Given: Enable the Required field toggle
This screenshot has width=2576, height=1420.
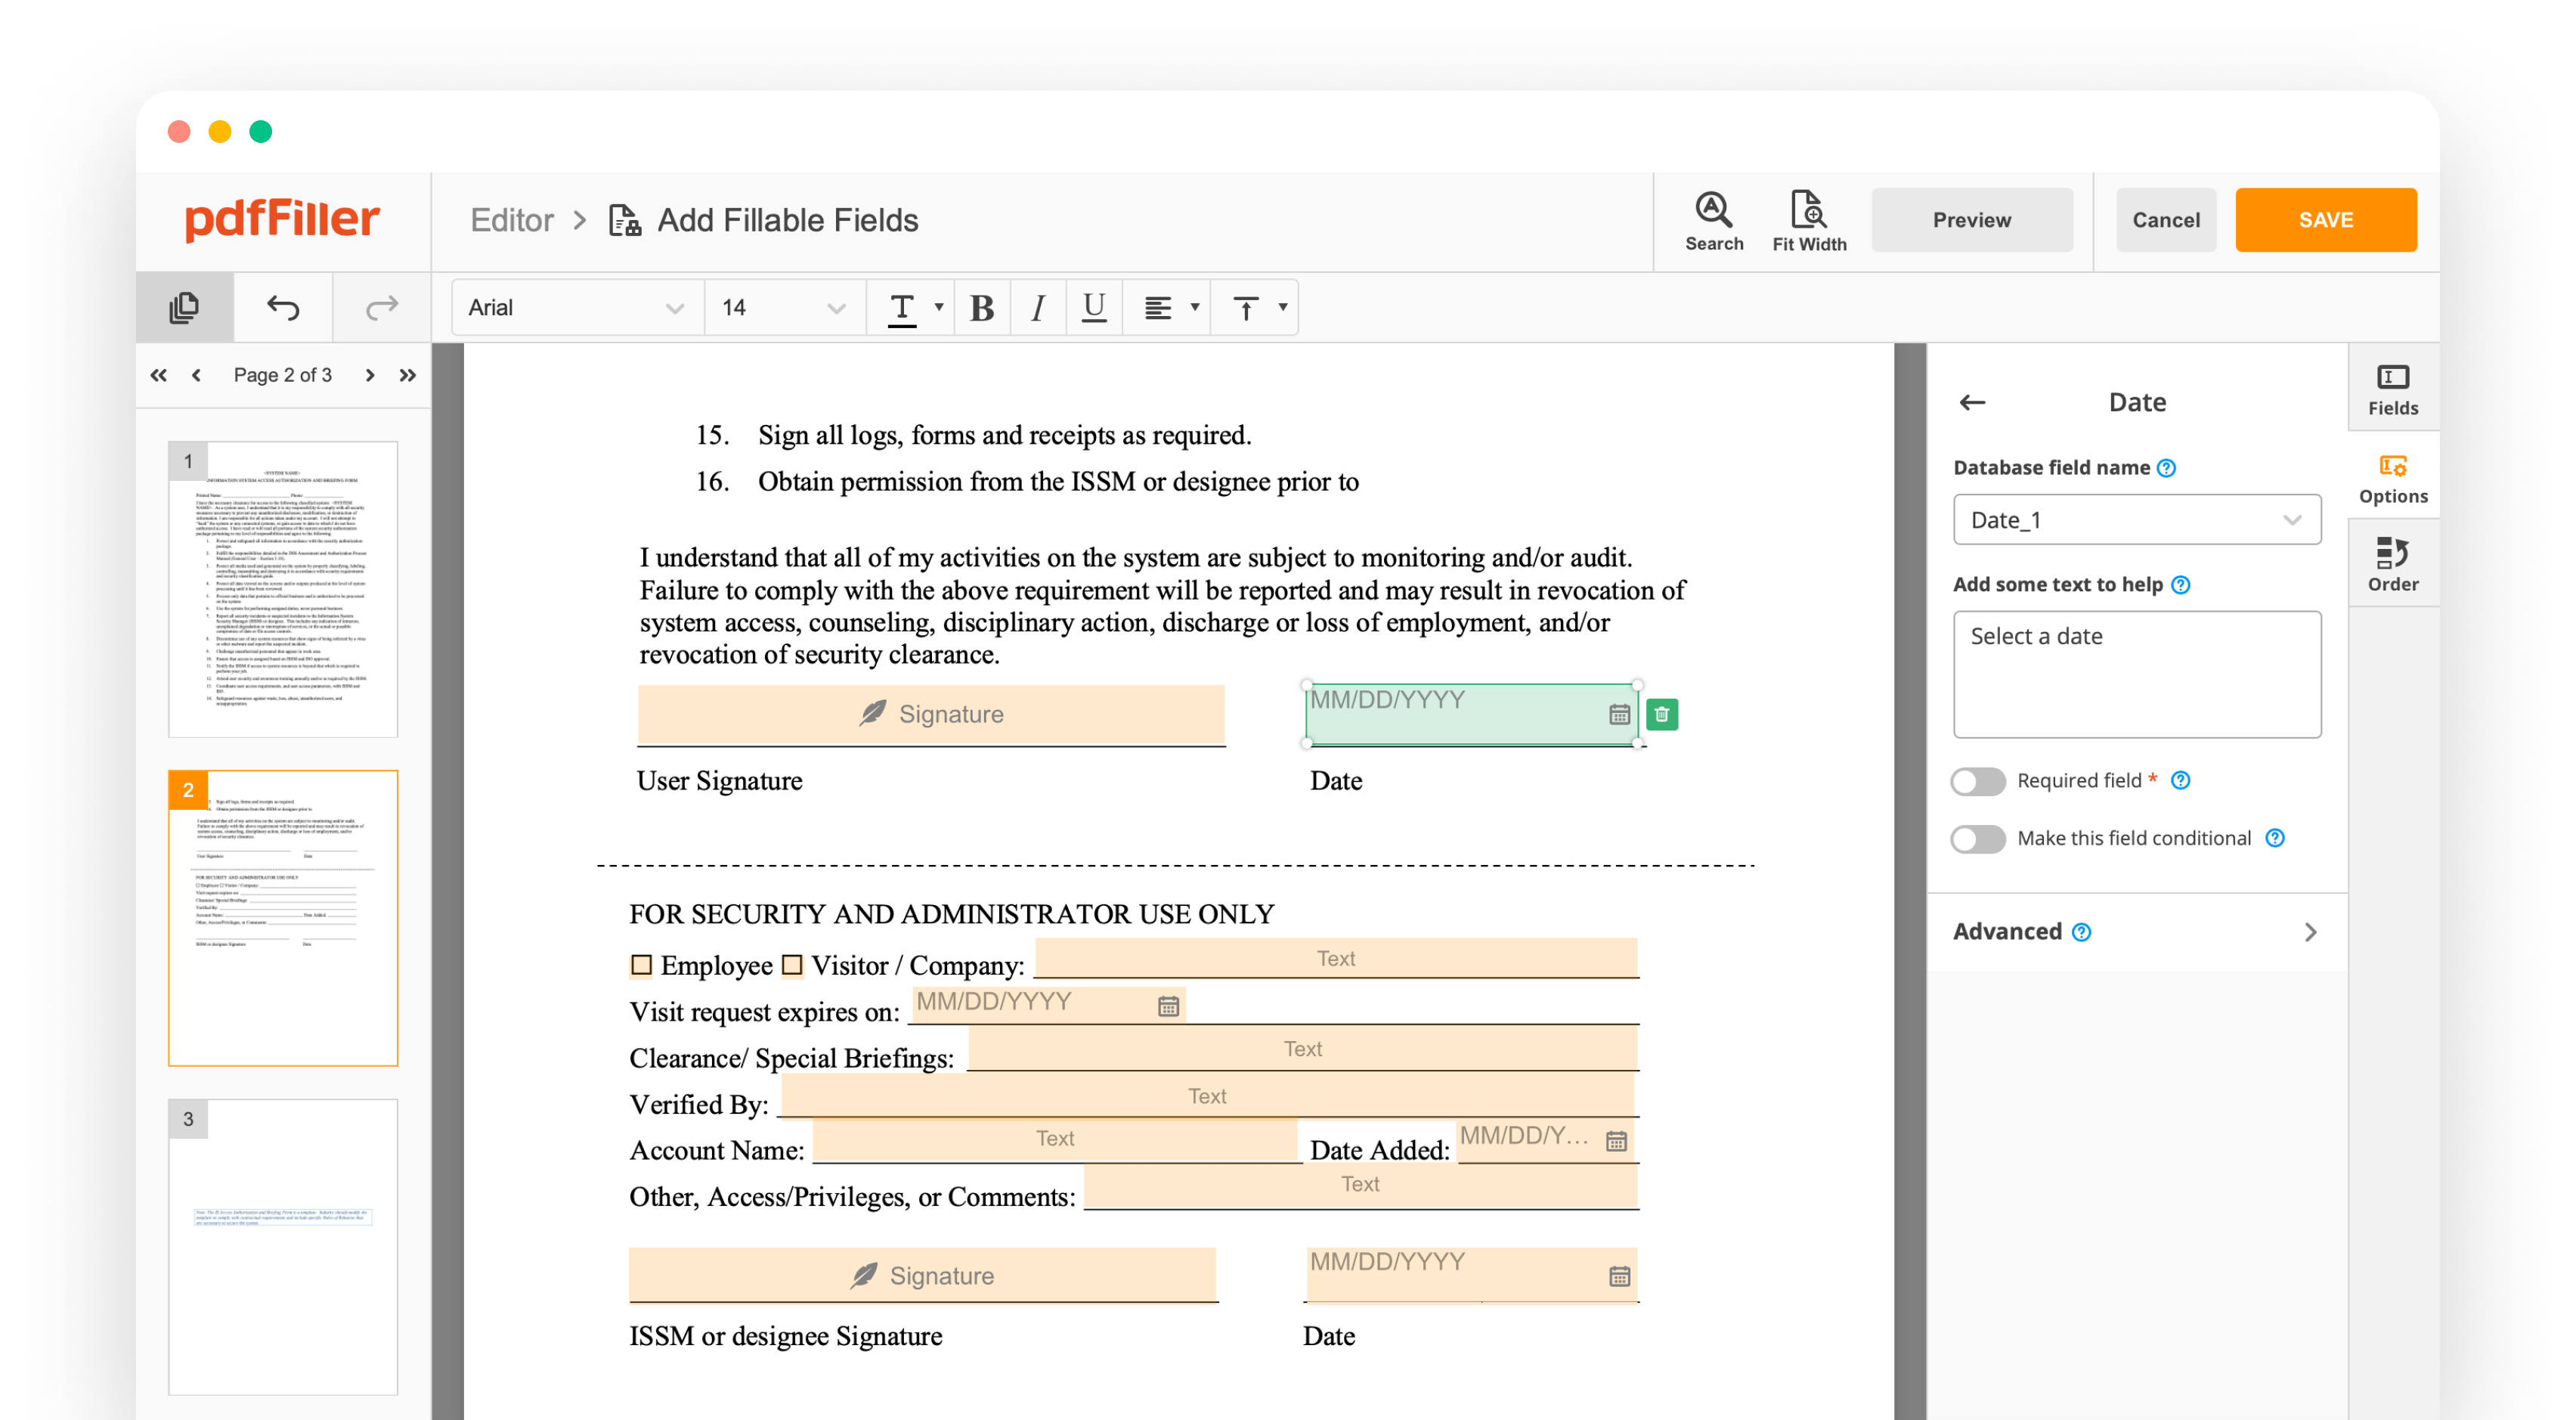Looking at the screenshot, I should (x=1977, y=781).
